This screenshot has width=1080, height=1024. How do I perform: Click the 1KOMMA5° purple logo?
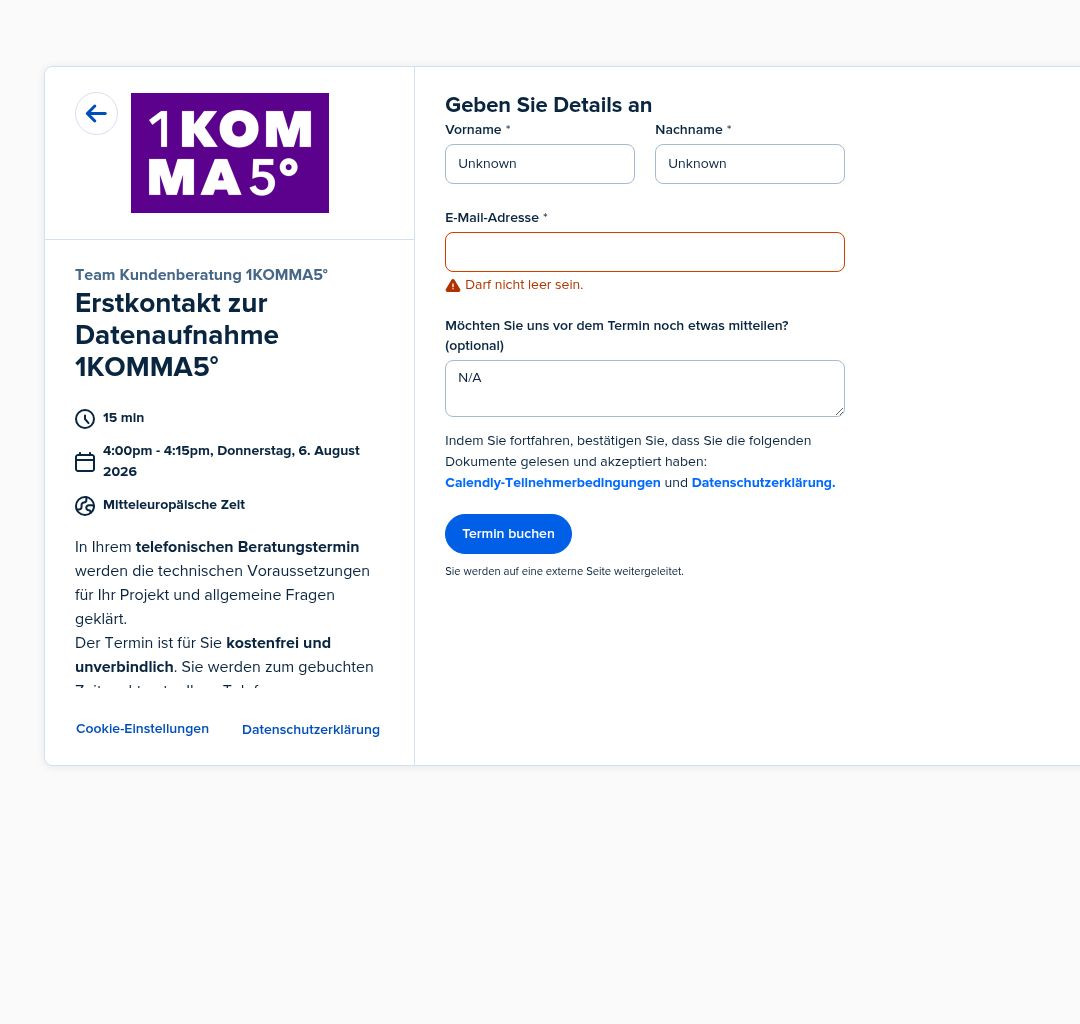230,153
